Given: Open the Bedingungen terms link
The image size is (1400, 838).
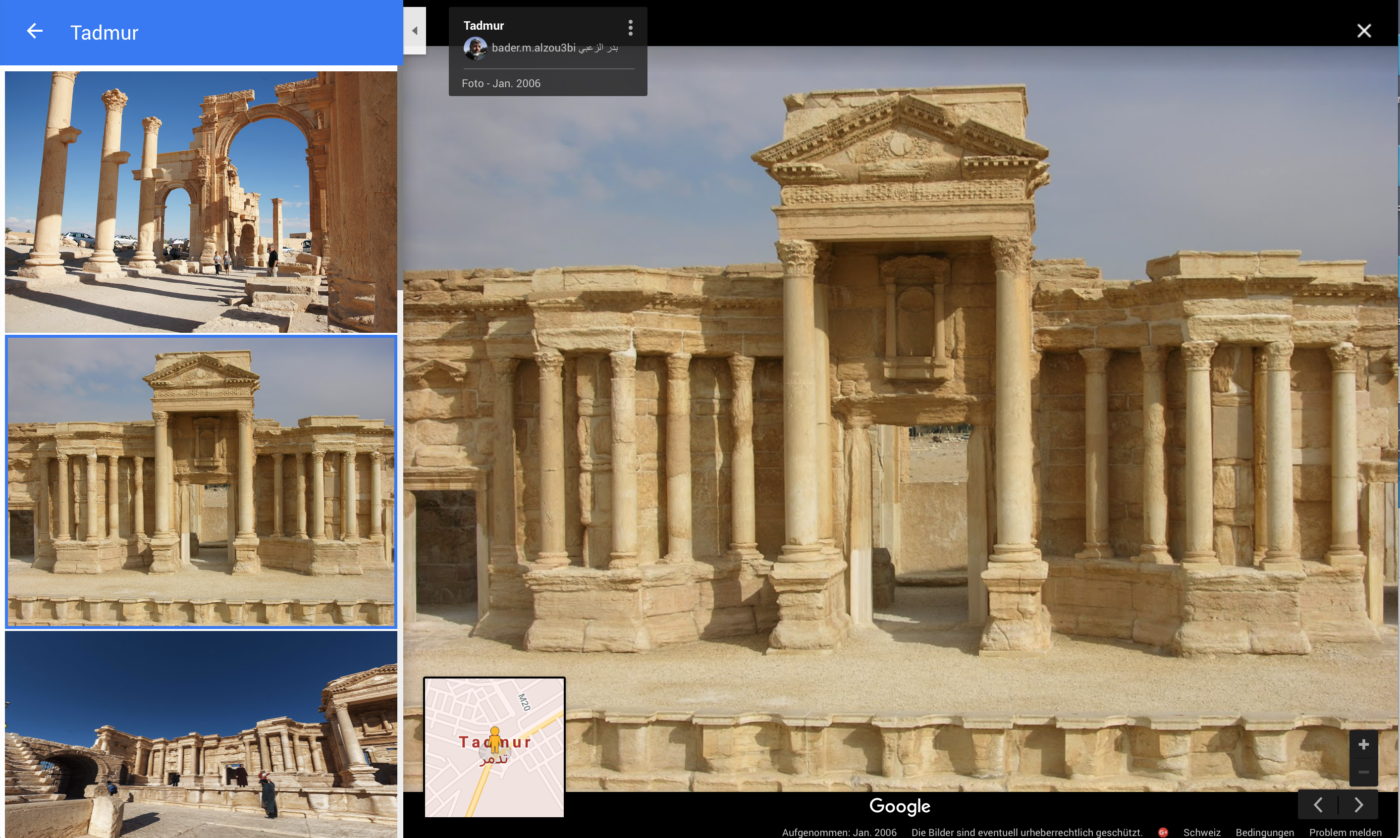Looking at the screenshot, I should [x=1264, y=832].
